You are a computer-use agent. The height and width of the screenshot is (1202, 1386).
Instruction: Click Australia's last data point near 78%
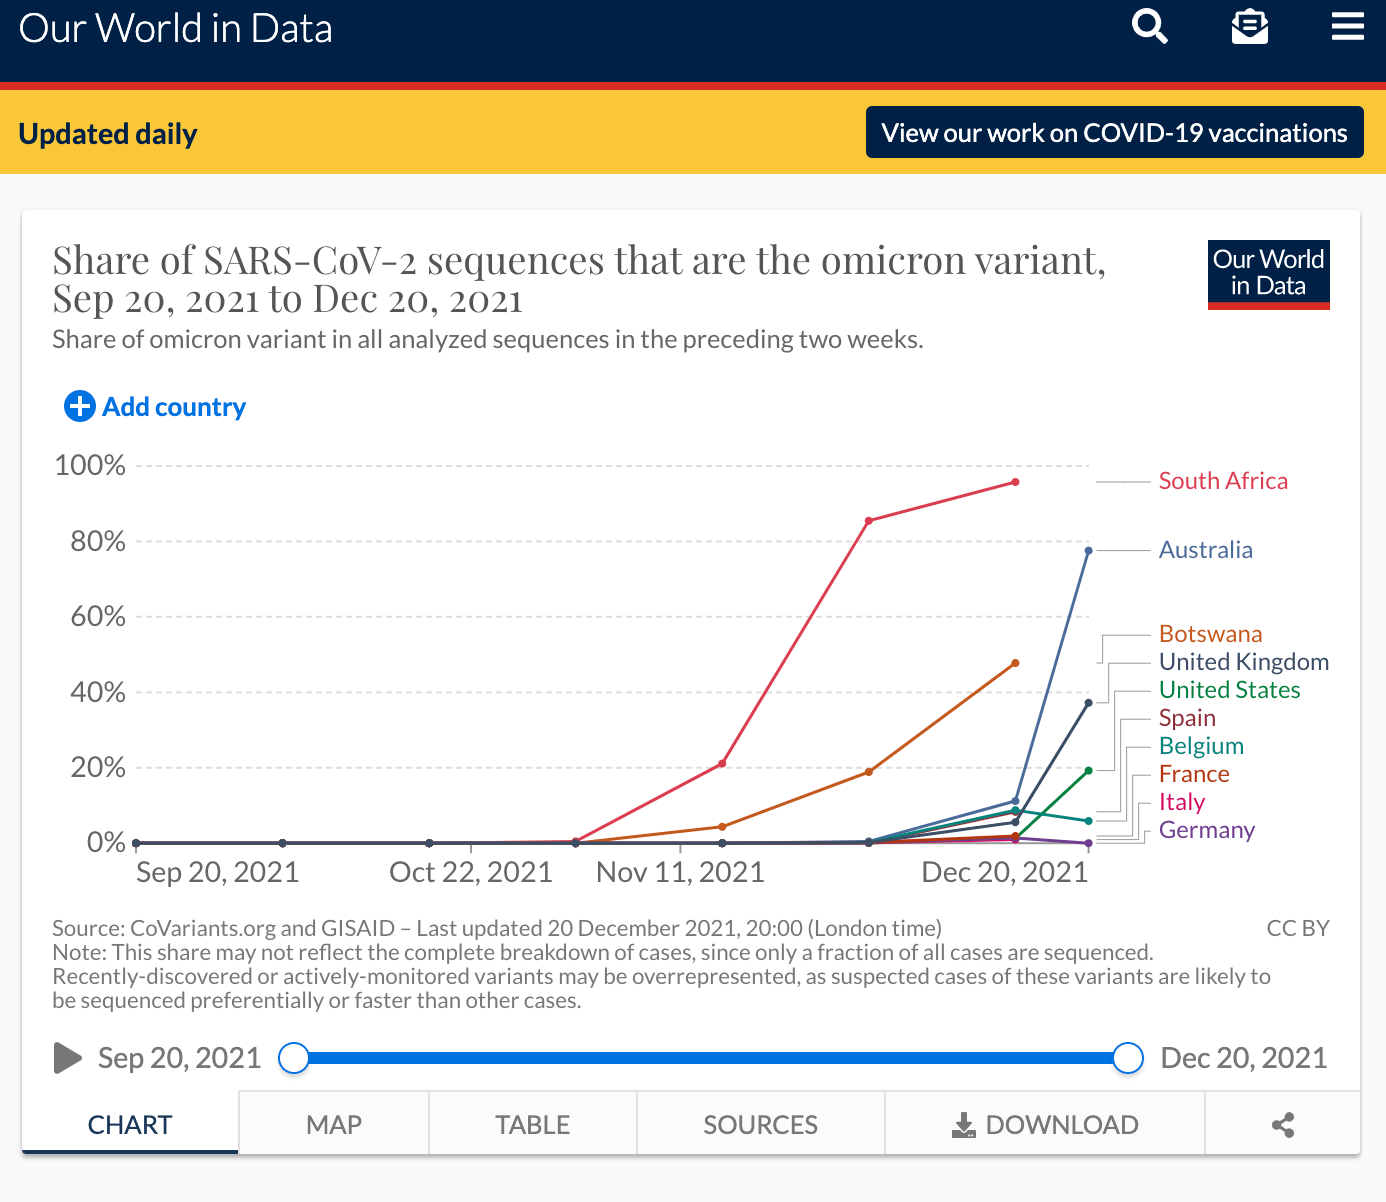(1088, 550)
